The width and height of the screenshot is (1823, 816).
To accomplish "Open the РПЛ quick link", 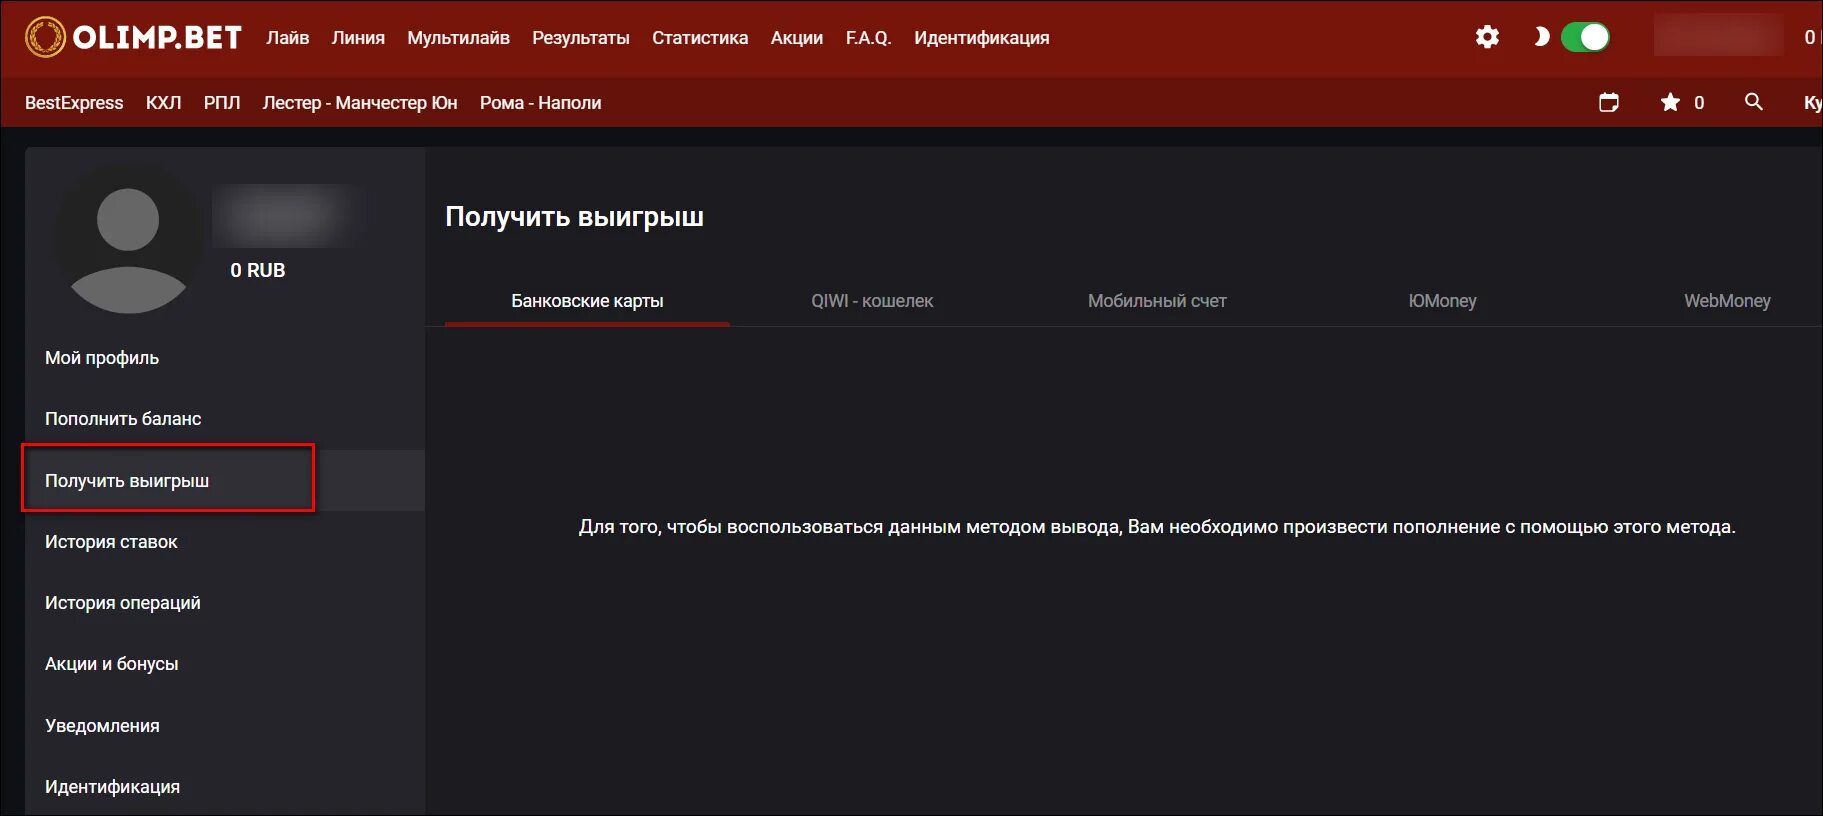I will [222, 103].
